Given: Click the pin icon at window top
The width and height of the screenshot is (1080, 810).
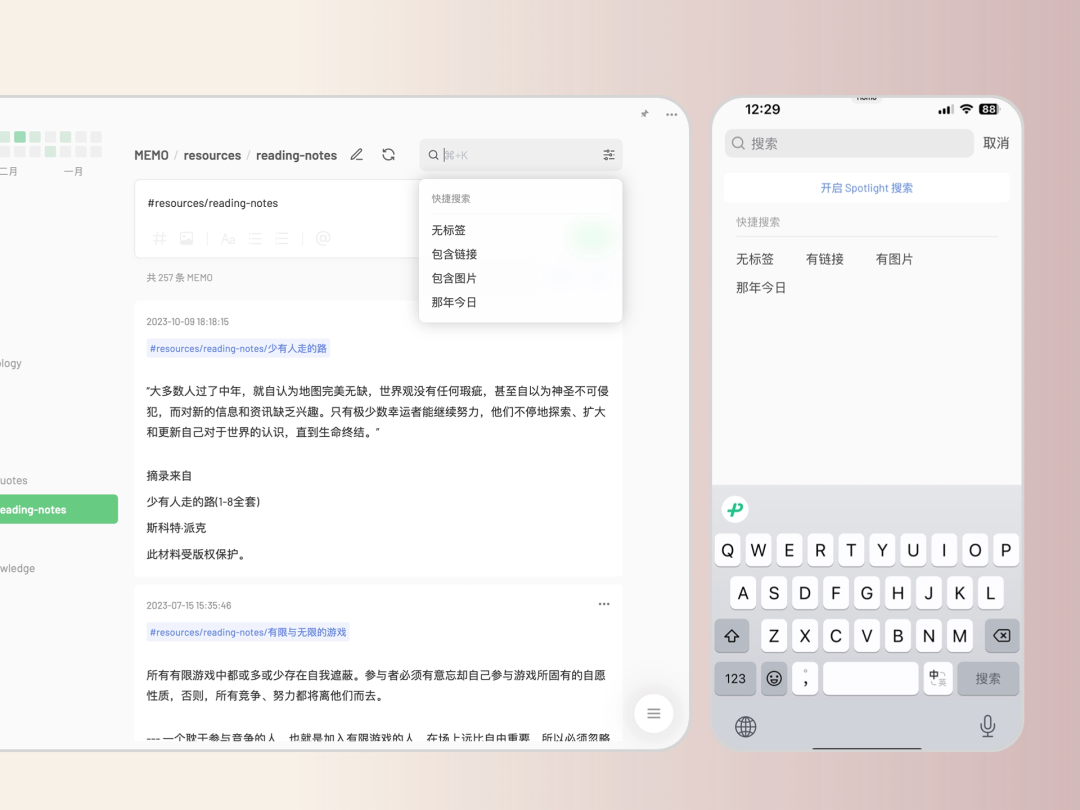Looking at the screenshot, I should point(645,114).
